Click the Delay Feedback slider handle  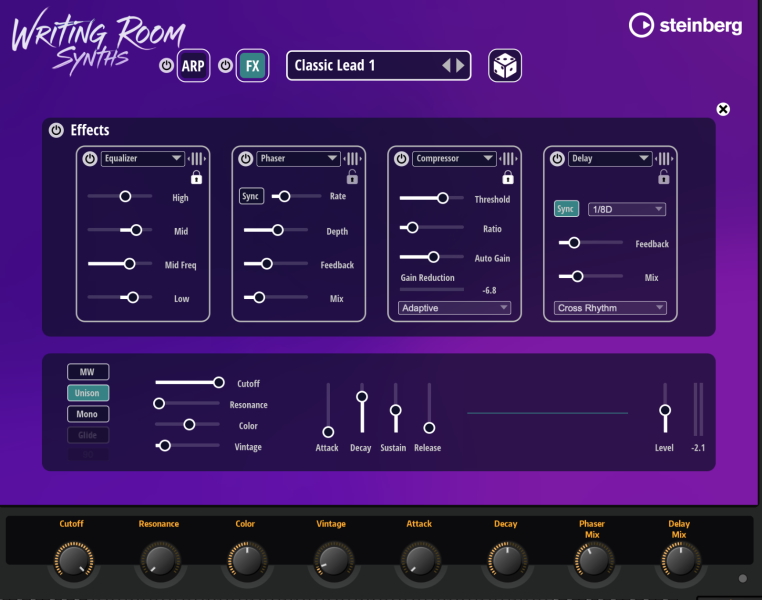click(574, 242)
